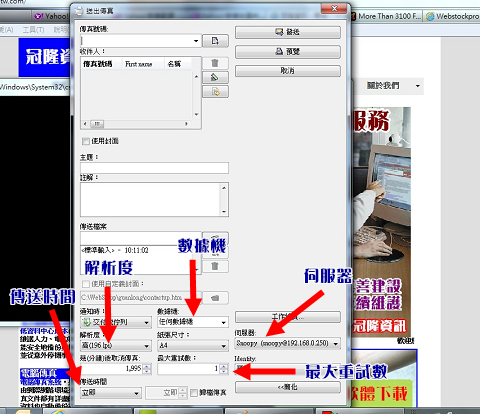Click the recipients list horizontal scrollbar thumb
Viewport: 480px width, 414px height.
coord(97,124)
